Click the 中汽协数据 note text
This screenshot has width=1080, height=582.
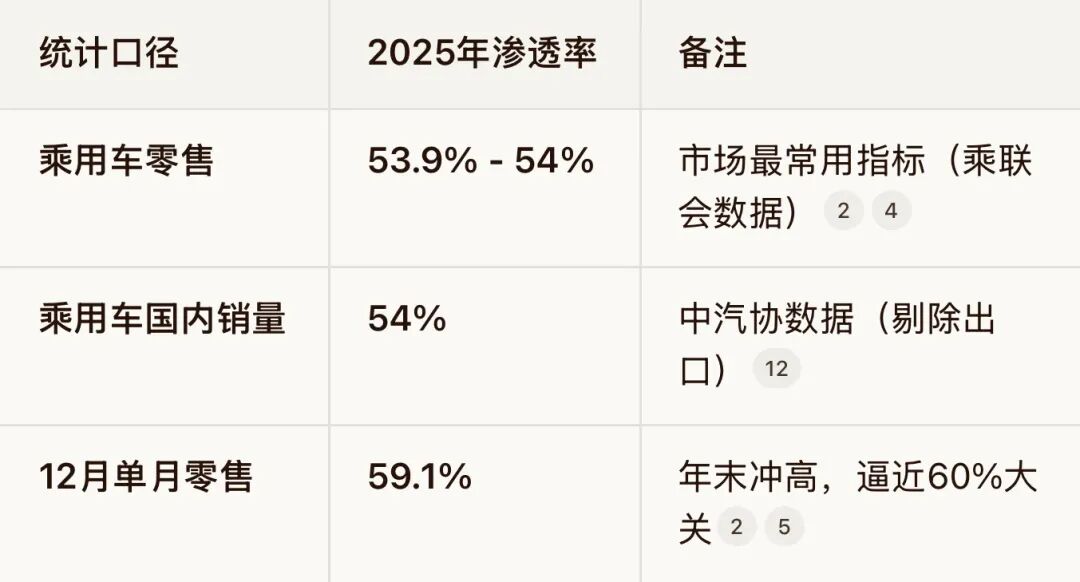pyautogui.click(x=766, y=319)
